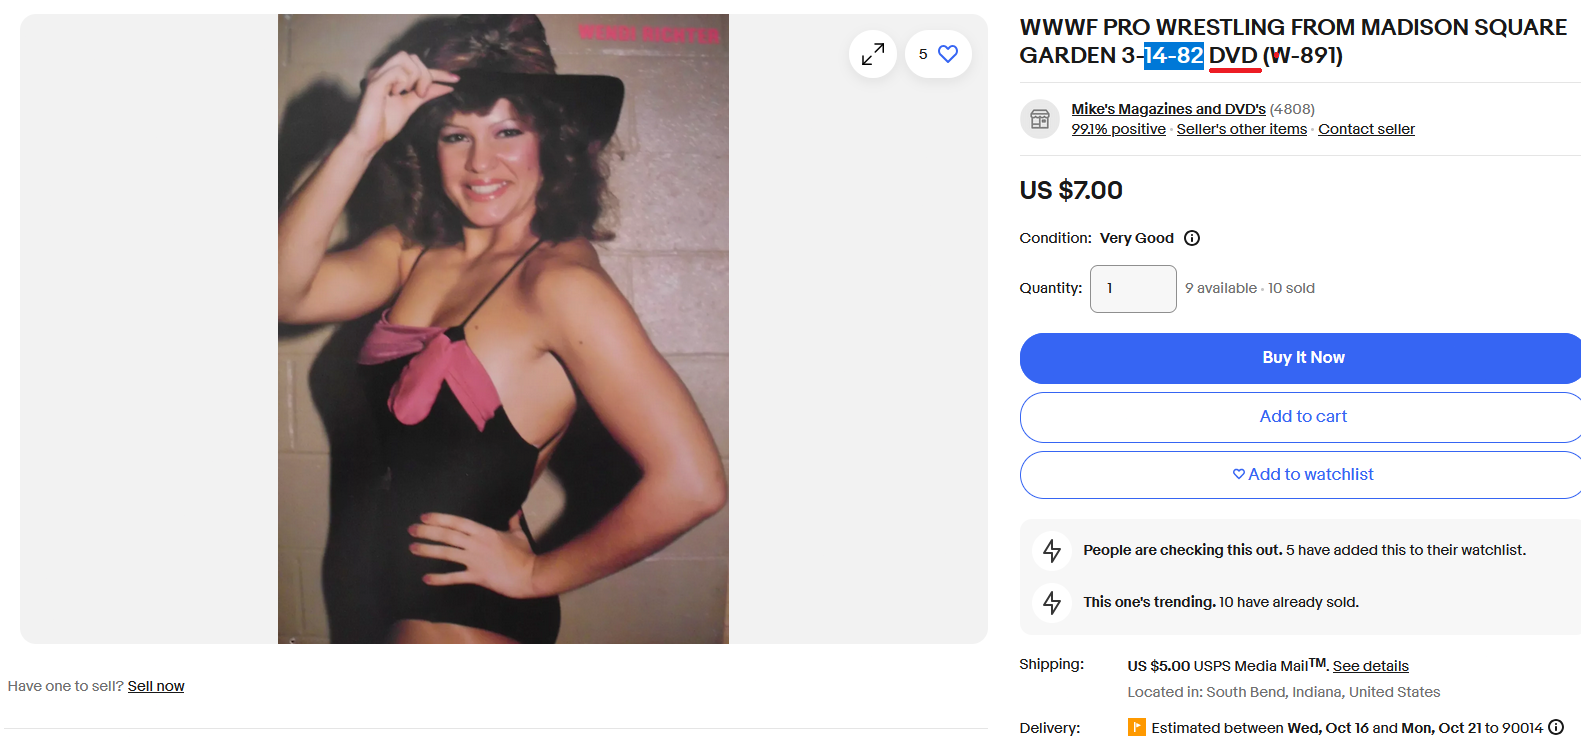Open the shipping See details link

tap(1370, 666)
